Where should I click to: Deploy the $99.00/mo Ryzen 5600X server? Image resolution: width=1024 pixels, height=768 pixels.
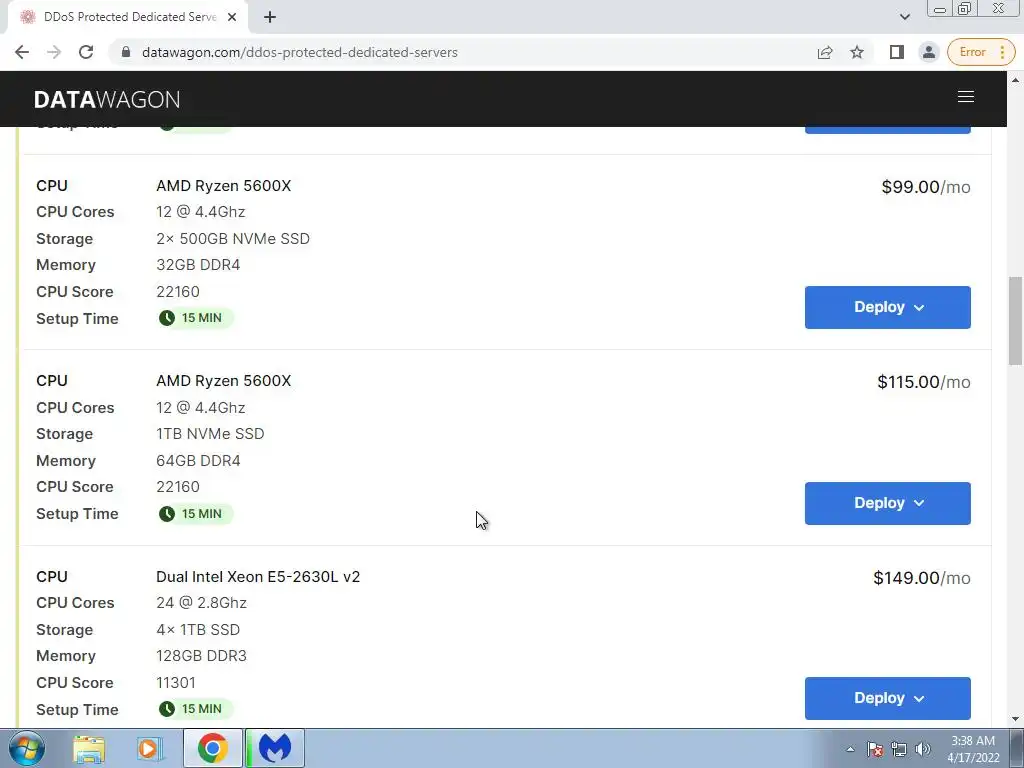tap(888, 308)
